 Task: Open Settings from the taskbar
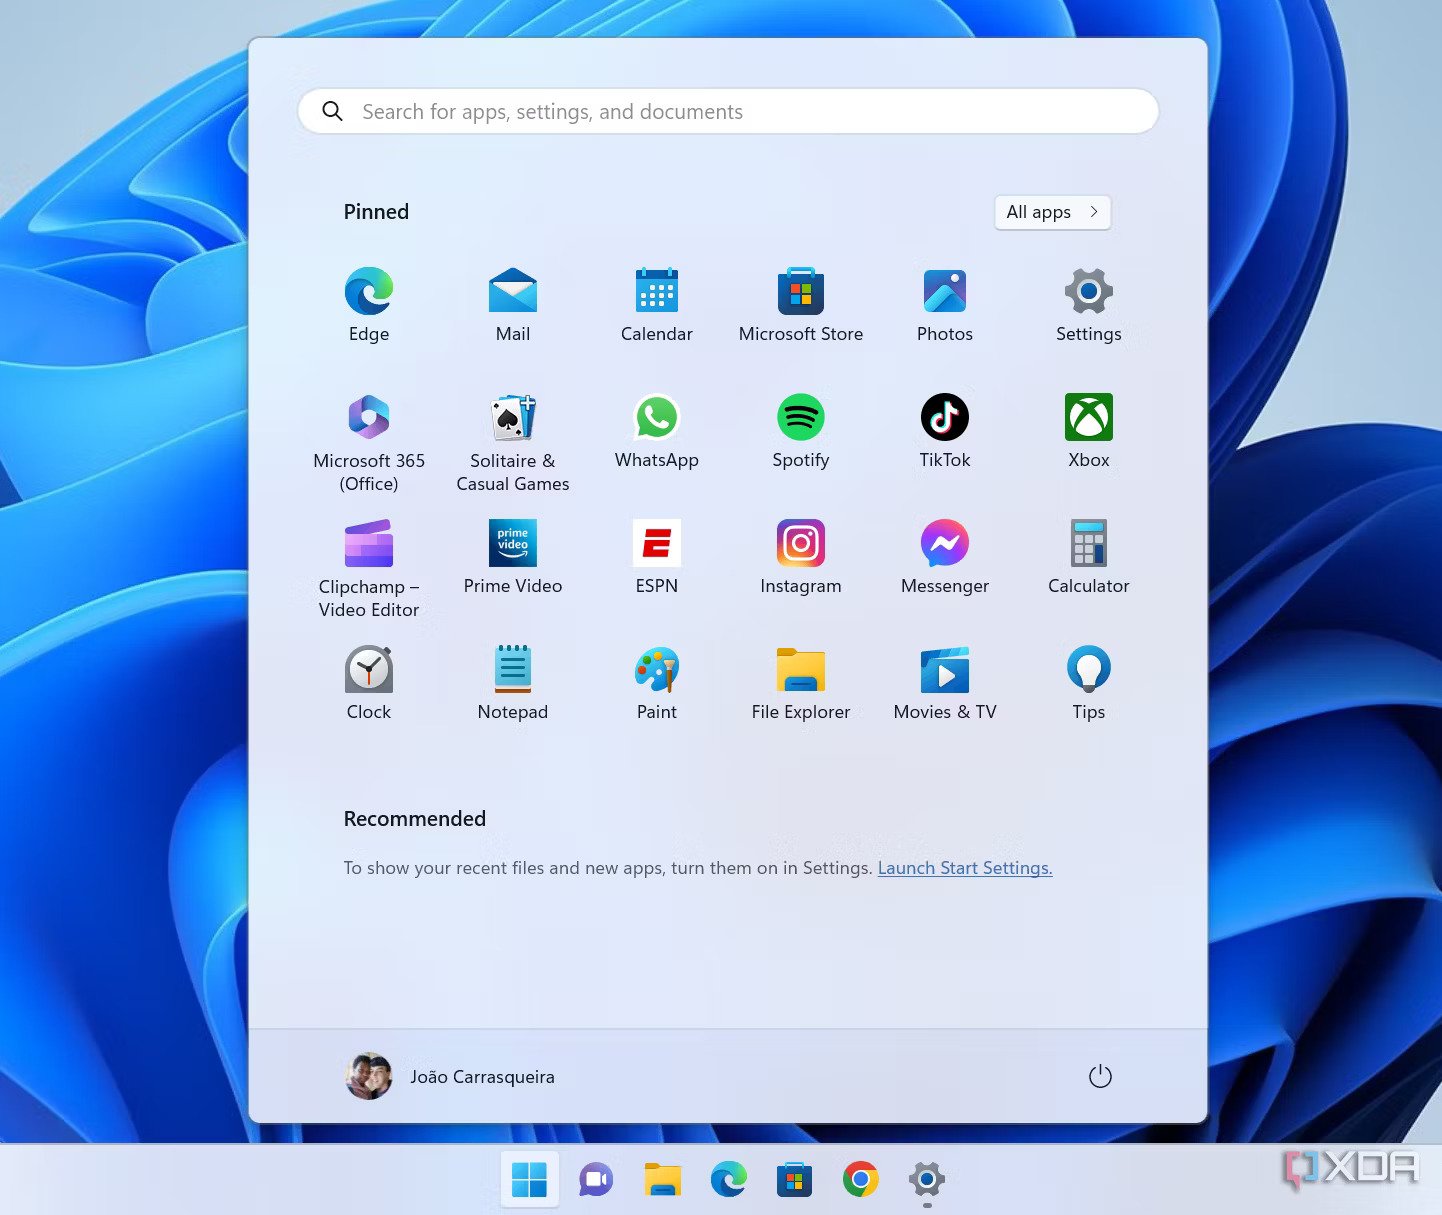(x=927, y=1180)
